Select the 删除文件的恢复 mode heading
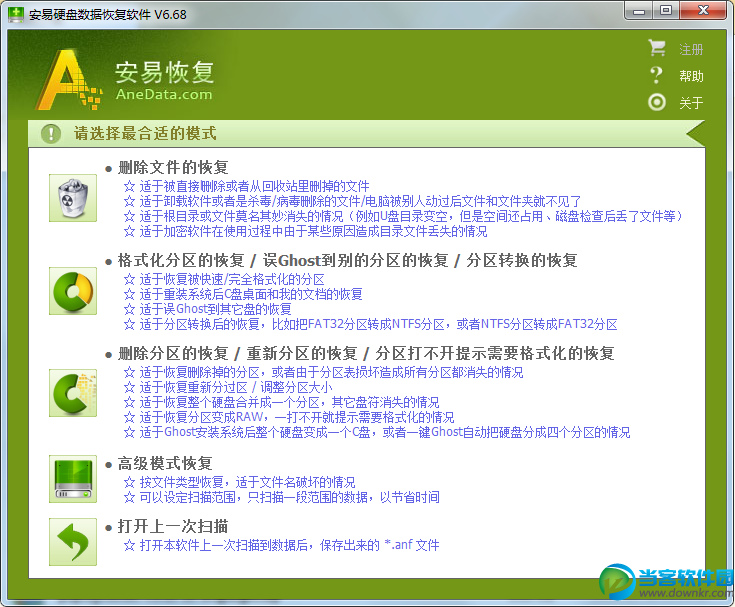This screenshot has width=735, height=607. (x=173, y=167)
